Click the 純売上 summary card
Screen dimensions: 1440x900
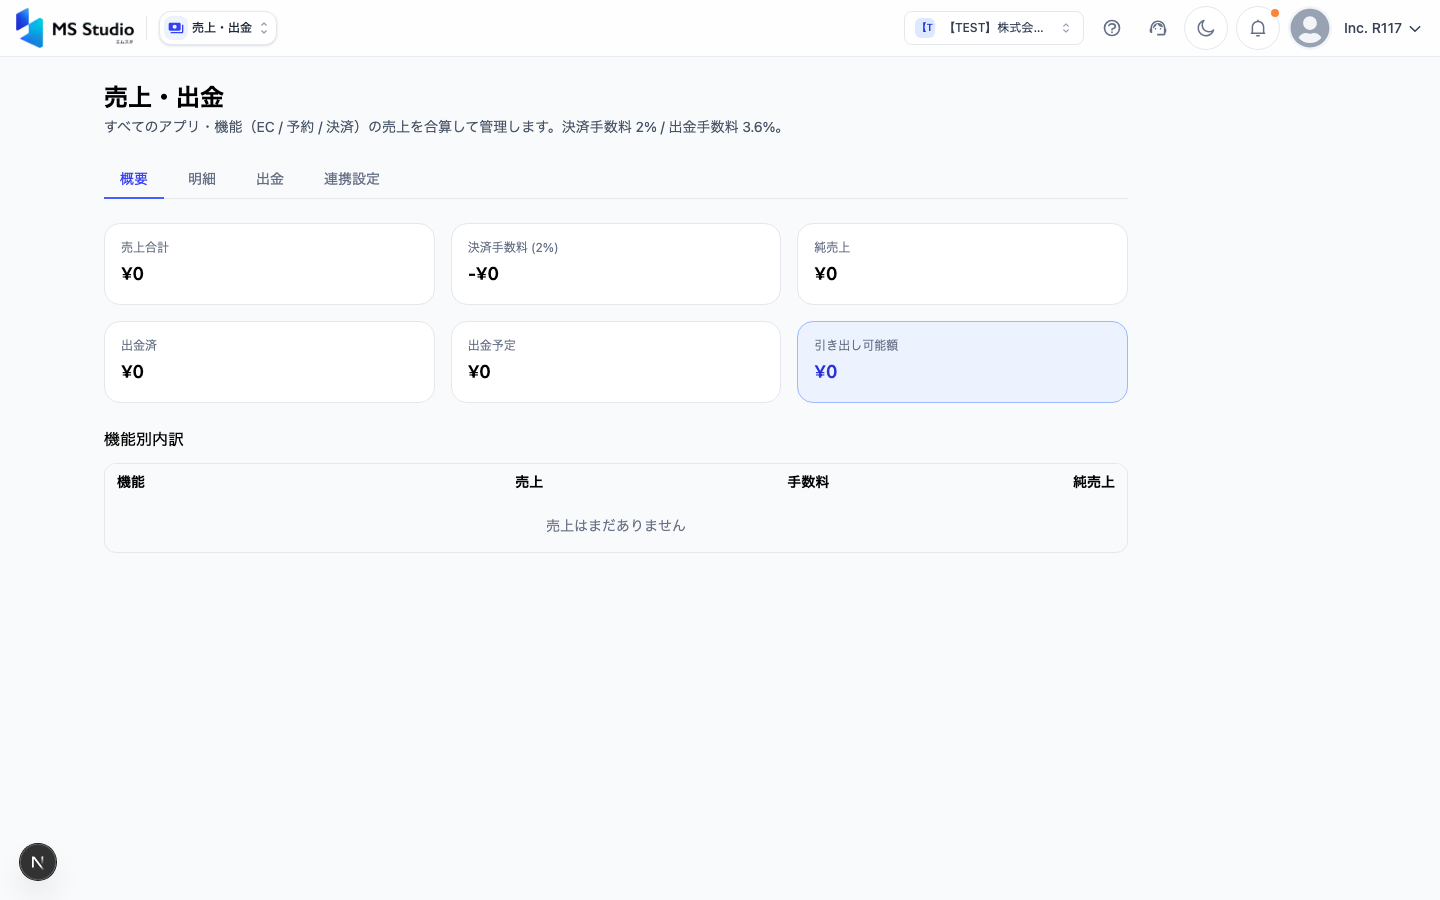pyautogui.click(x=962, y=264)
